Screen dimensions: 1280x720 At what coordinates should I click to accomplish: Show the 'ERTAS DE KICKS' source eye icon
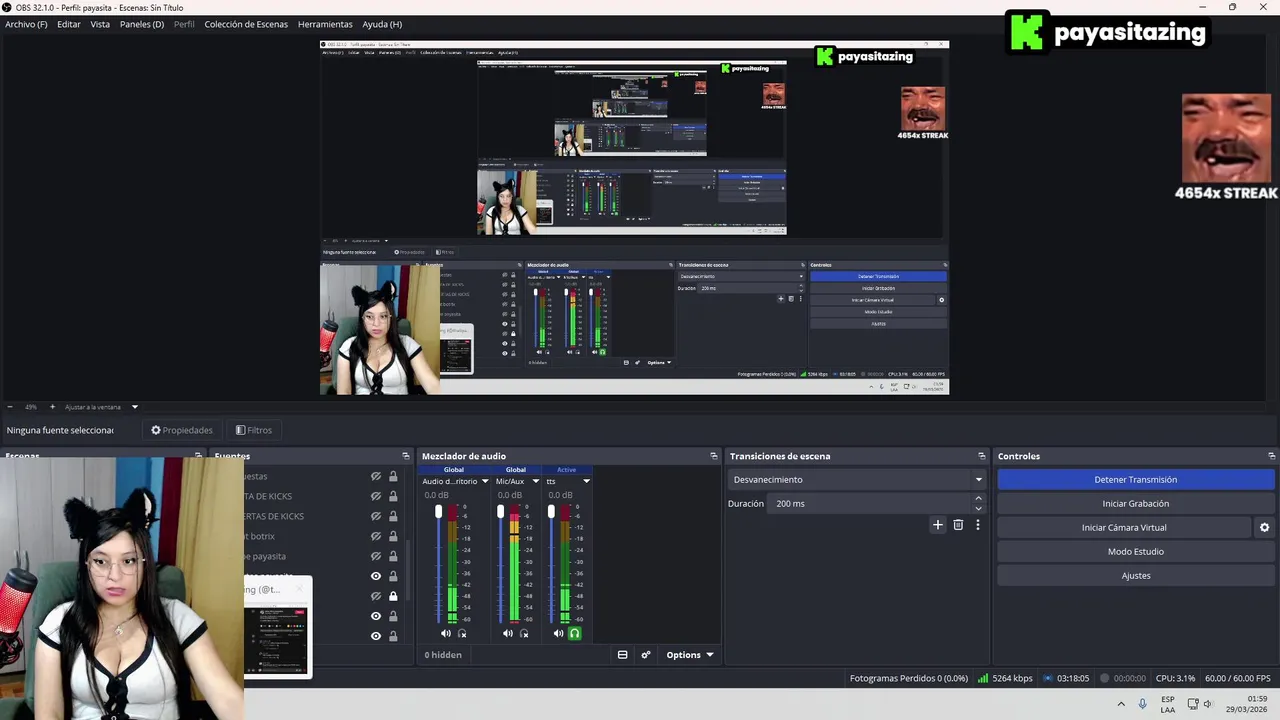tap(376, 516)
